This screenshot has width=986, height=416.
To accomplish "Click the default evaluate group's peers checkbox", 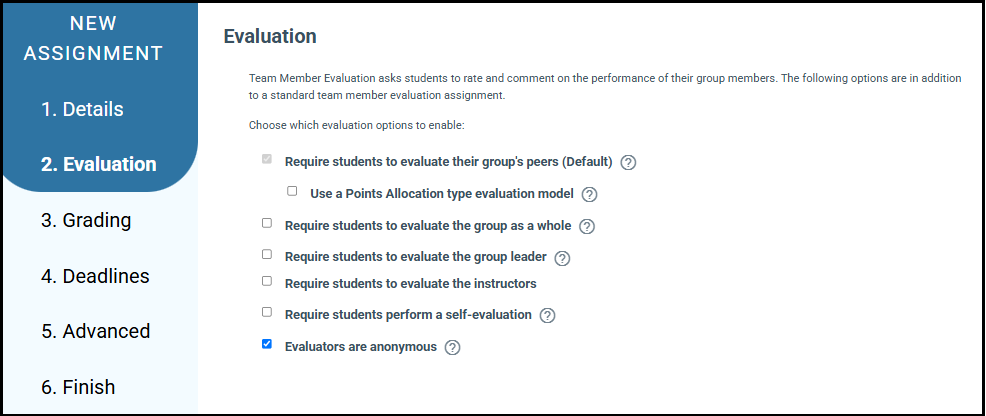I will coord(267,159).
